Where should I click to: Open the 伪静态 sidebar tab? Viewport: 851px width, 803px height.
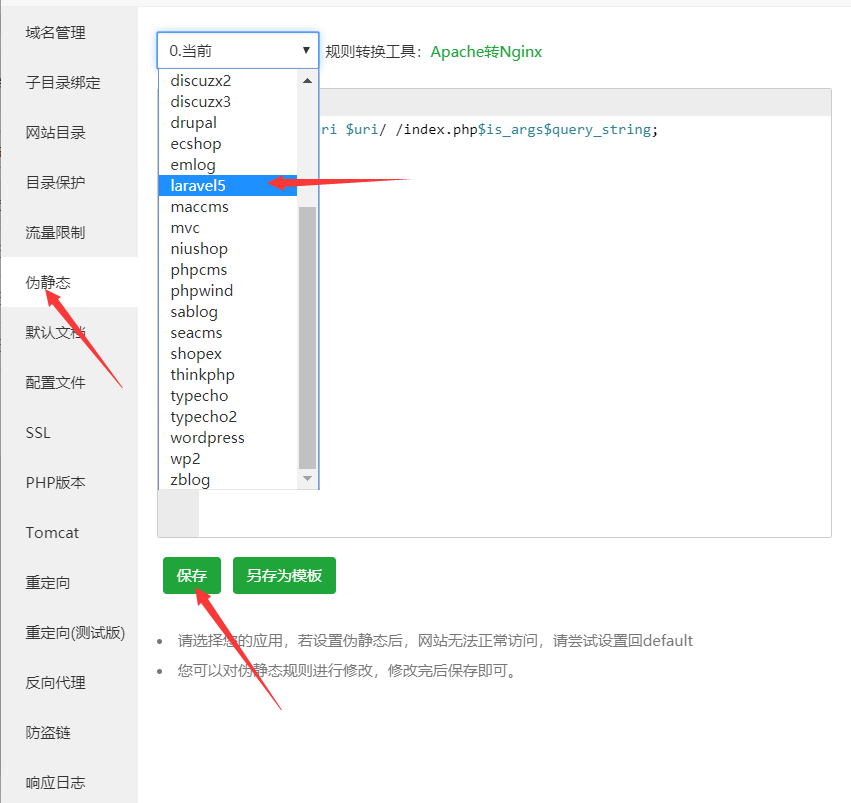point(48,283)
